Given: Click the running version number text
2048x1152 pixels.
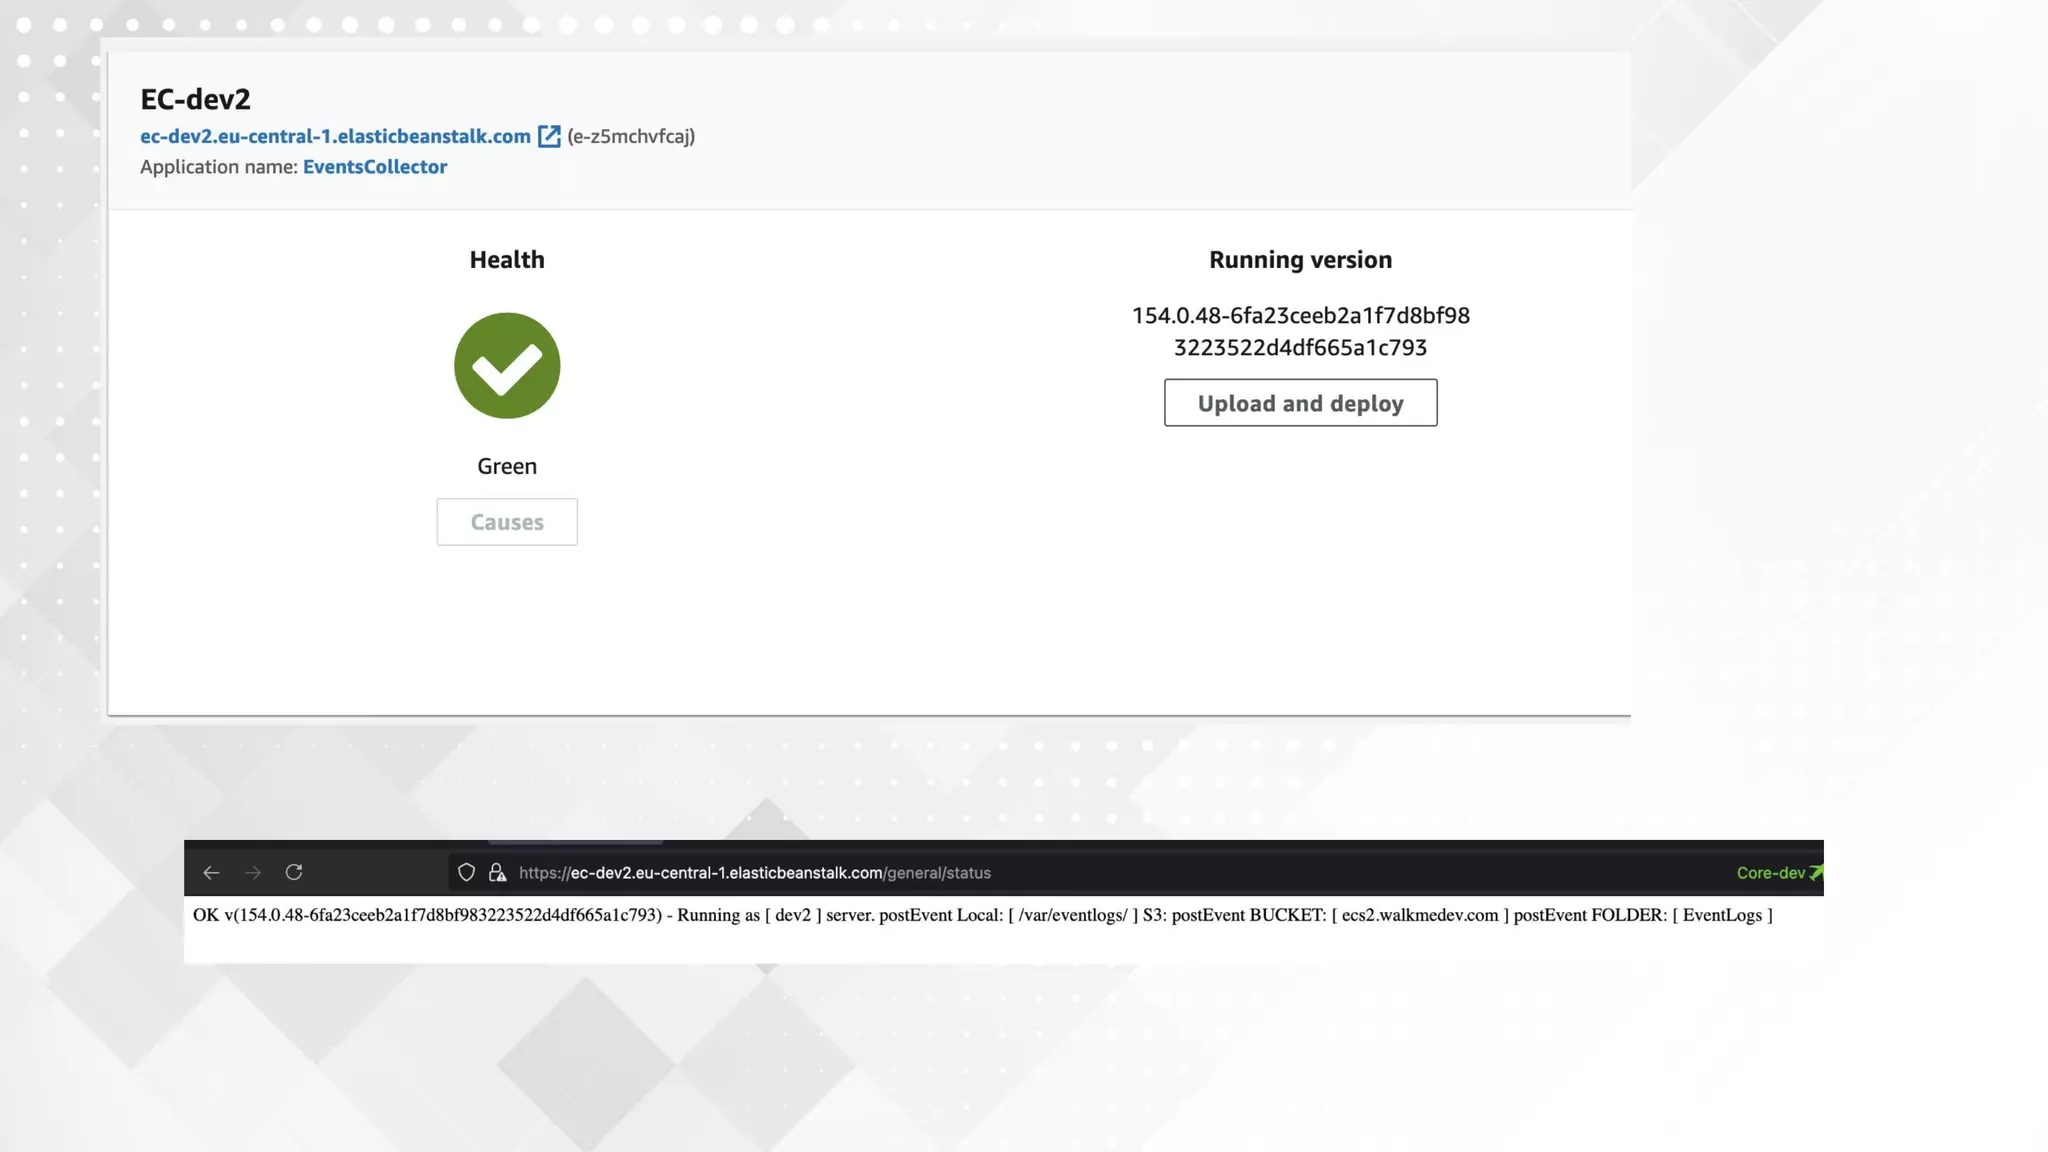Looking at the screenshot, I should point(1300,331).
